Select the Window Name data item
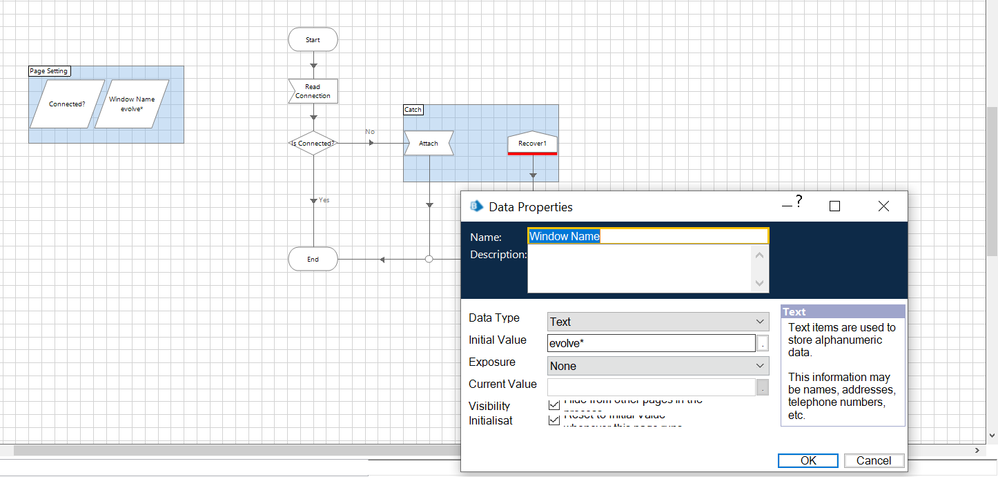The height and width of the screenshot is (477, 998). click(132, 104)
